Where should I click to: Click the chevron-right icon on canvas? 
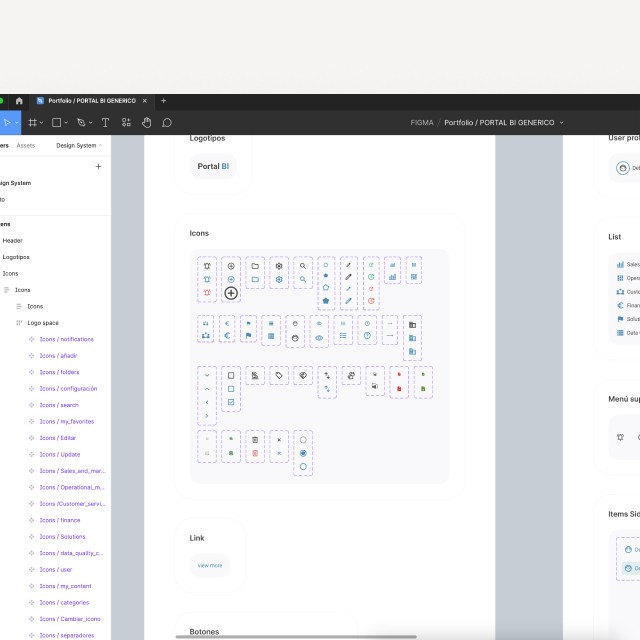coord(207,416)
